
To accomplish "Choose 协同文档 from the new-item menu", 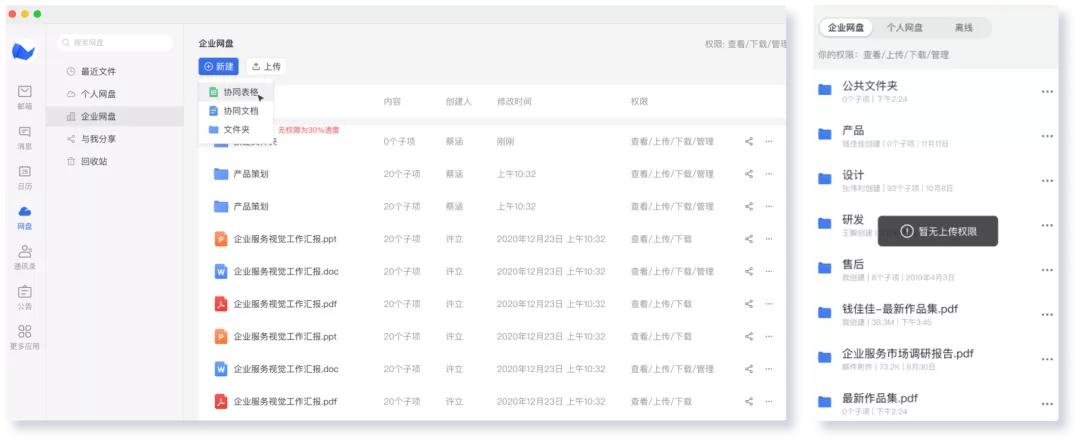I will pyautogui.click(x=236, y=110).
